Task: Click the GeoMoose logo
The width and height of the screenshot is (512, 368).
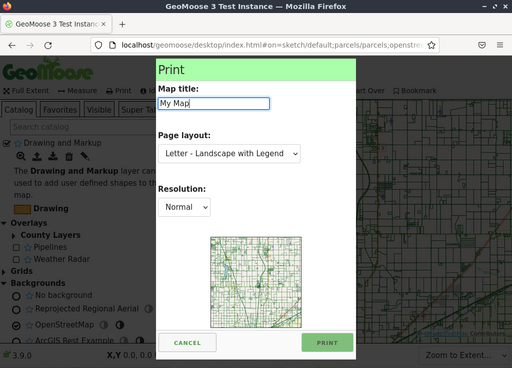Action: point(48,70)
